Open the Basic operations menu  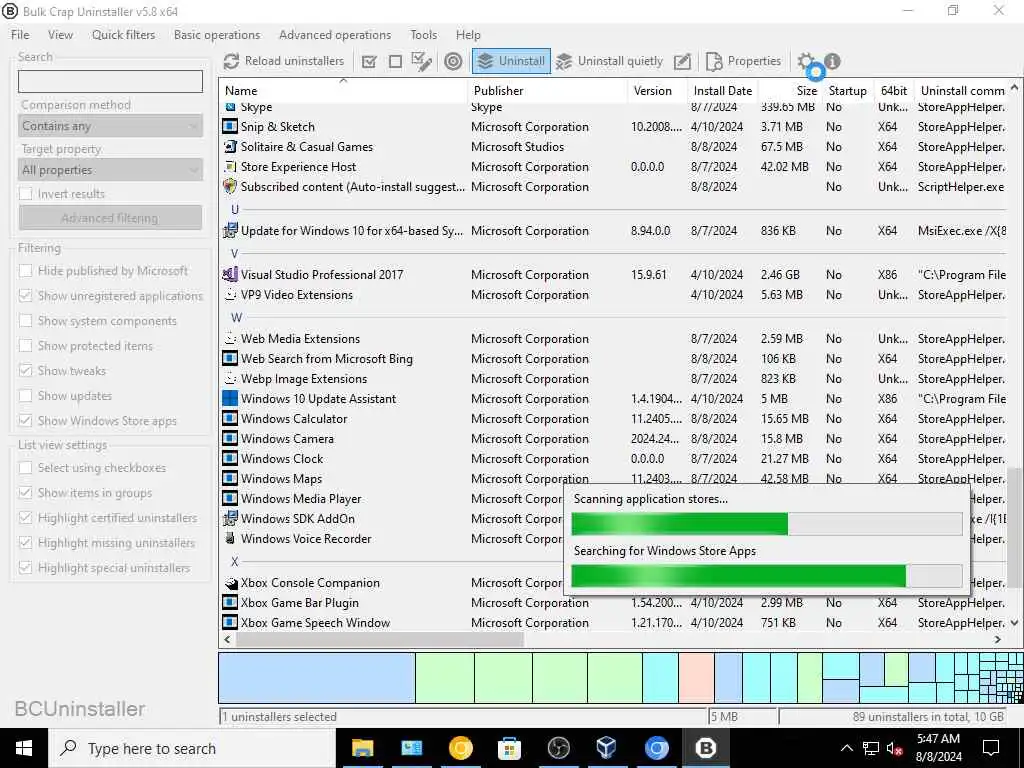tap(217, 35)
